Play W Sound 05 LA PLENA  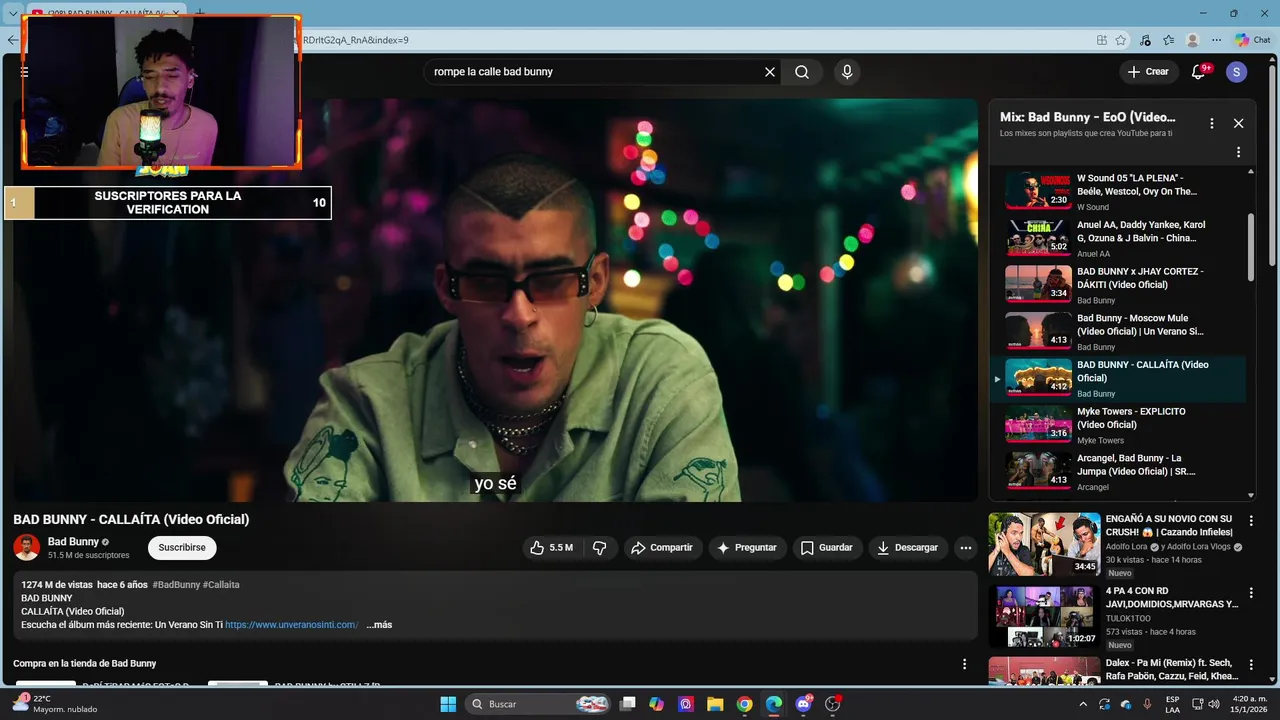point(1118,191)
